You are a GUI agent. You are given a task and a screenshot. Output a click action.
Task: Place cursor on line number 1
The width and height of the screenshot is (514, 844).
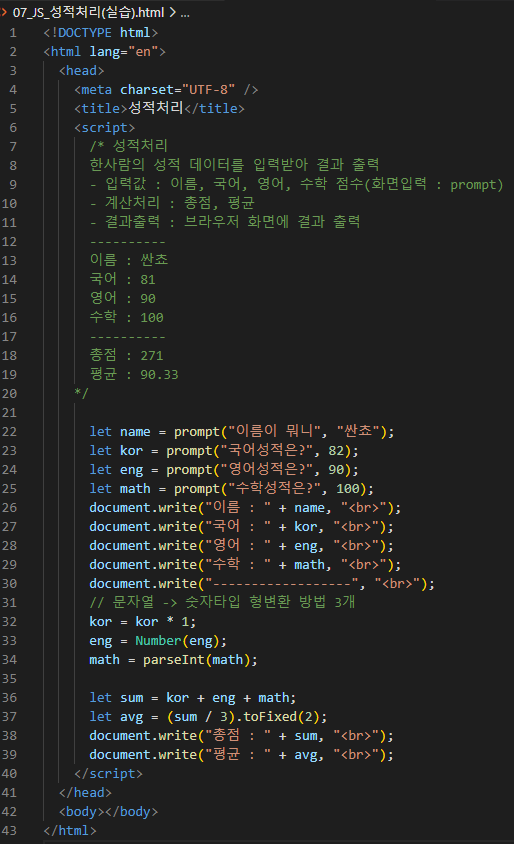(x=13, y=33)
